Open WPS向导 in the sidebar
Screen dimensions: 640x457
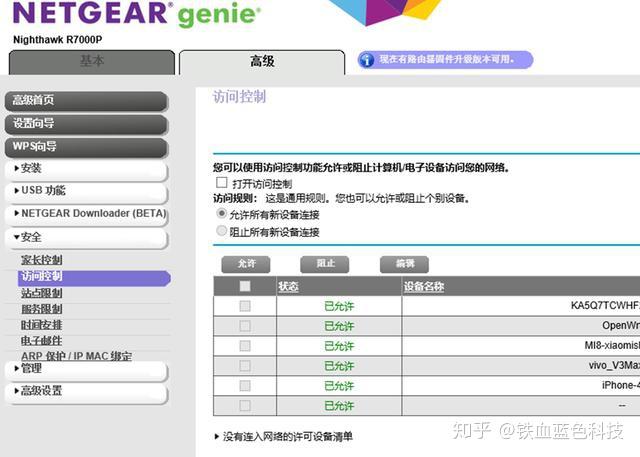coord(86,147)
